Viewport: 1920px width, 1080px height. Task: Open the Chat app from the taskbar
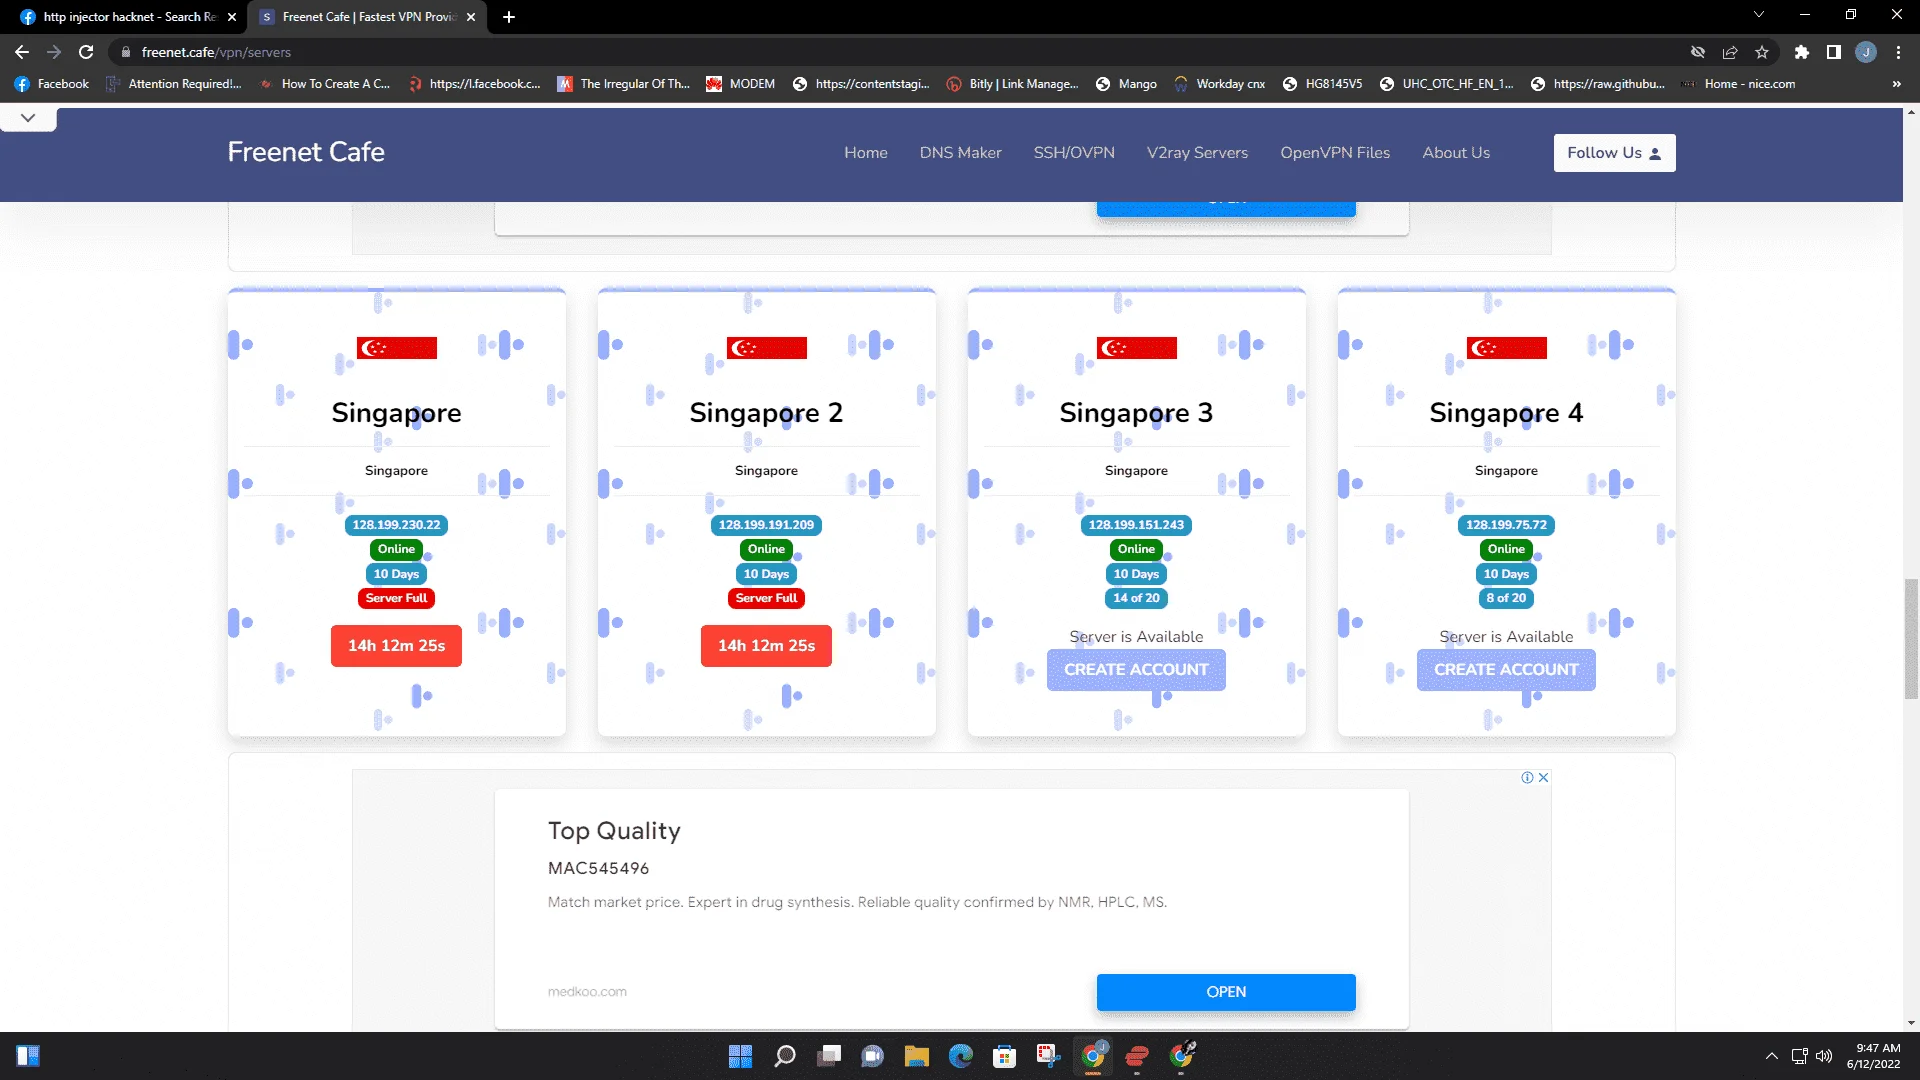873,1056
